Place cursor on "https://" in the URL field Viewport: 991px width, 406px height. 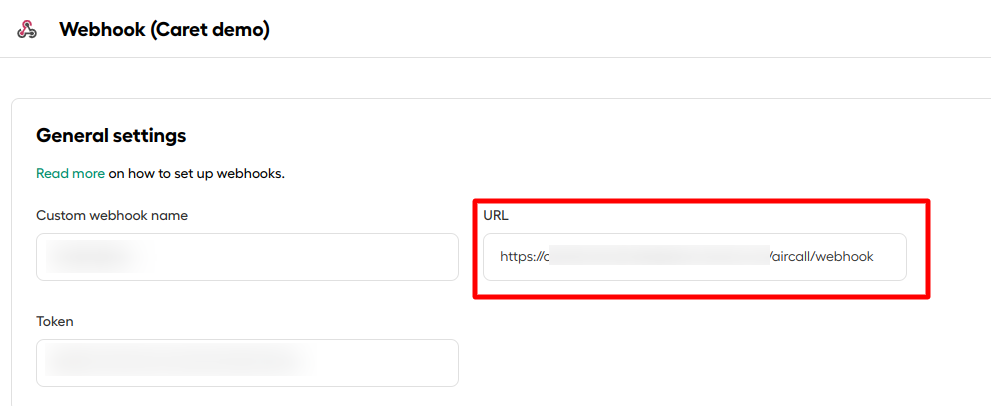pyautogui.click(x=521, y=257)
